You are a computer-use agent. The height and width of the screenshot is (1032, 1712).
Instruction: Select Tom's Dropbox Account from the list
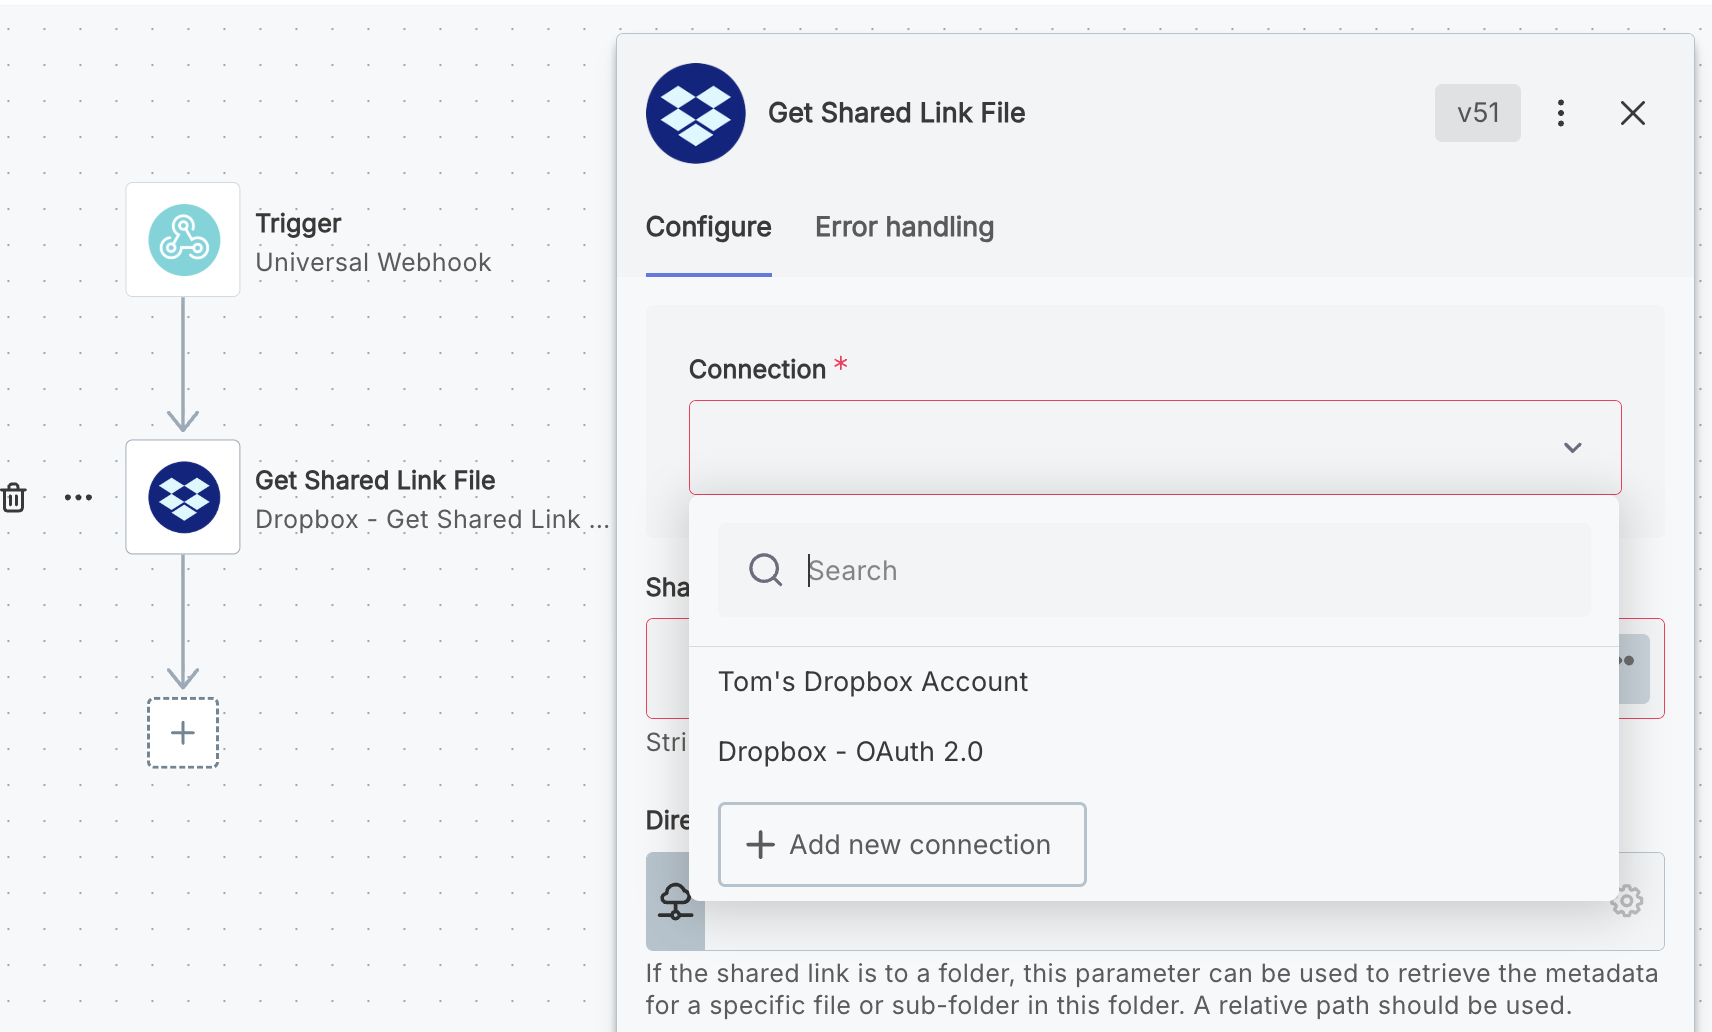[x=873, y=681]
